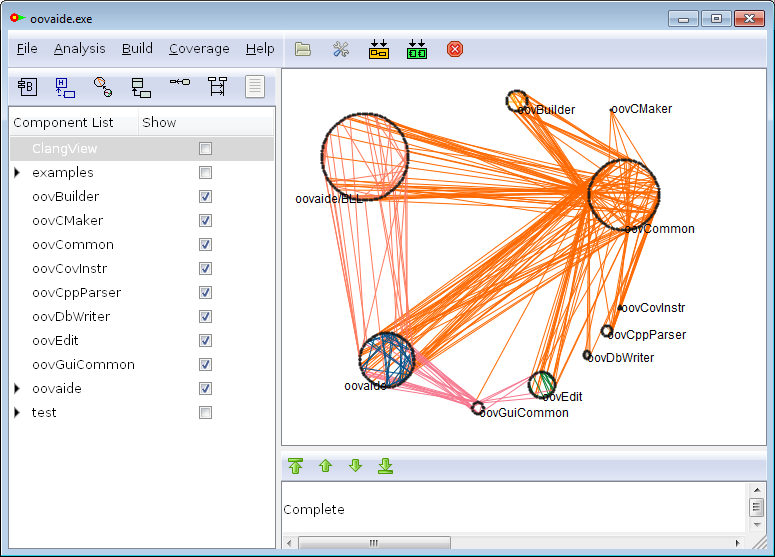The width and height of the screenshot is (775, 557).
Task: Click the red stop button icon
Action: (455, 49)
